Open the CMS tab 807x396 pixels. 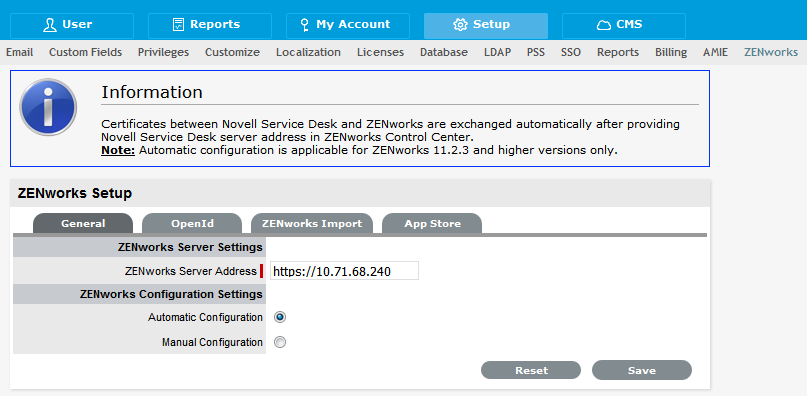623,26
